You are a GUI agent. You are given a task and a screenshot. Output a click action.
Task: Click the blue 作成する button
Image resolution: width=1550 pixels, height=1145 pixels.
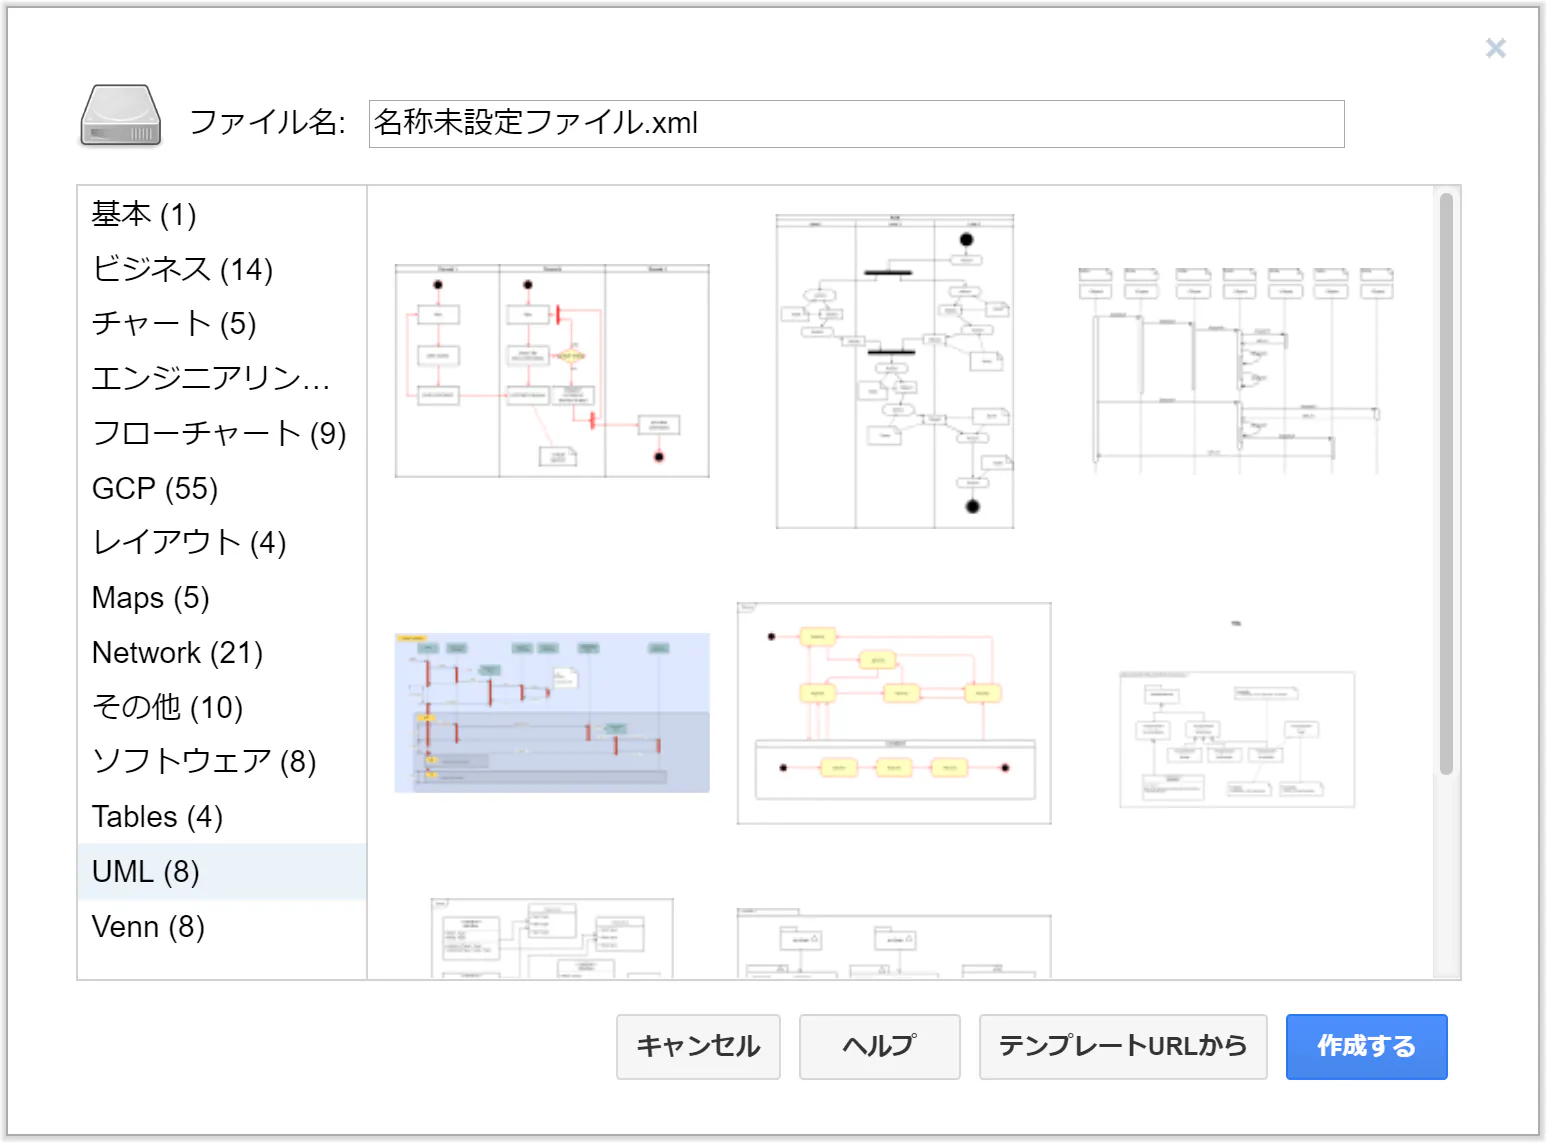[1367, 1047]
